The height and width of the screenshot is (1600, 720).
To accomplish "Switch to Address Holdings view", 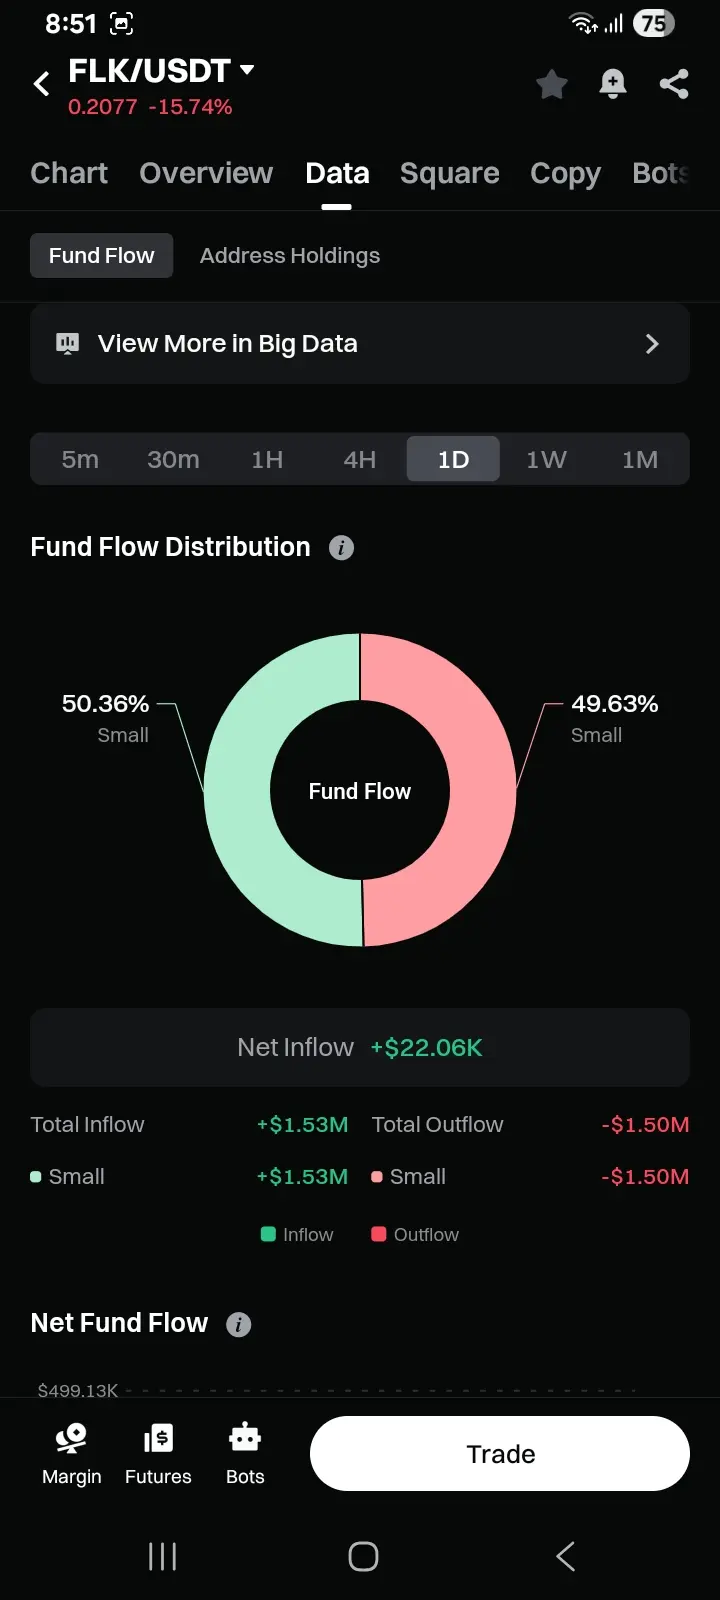I will tap(290, 256).
